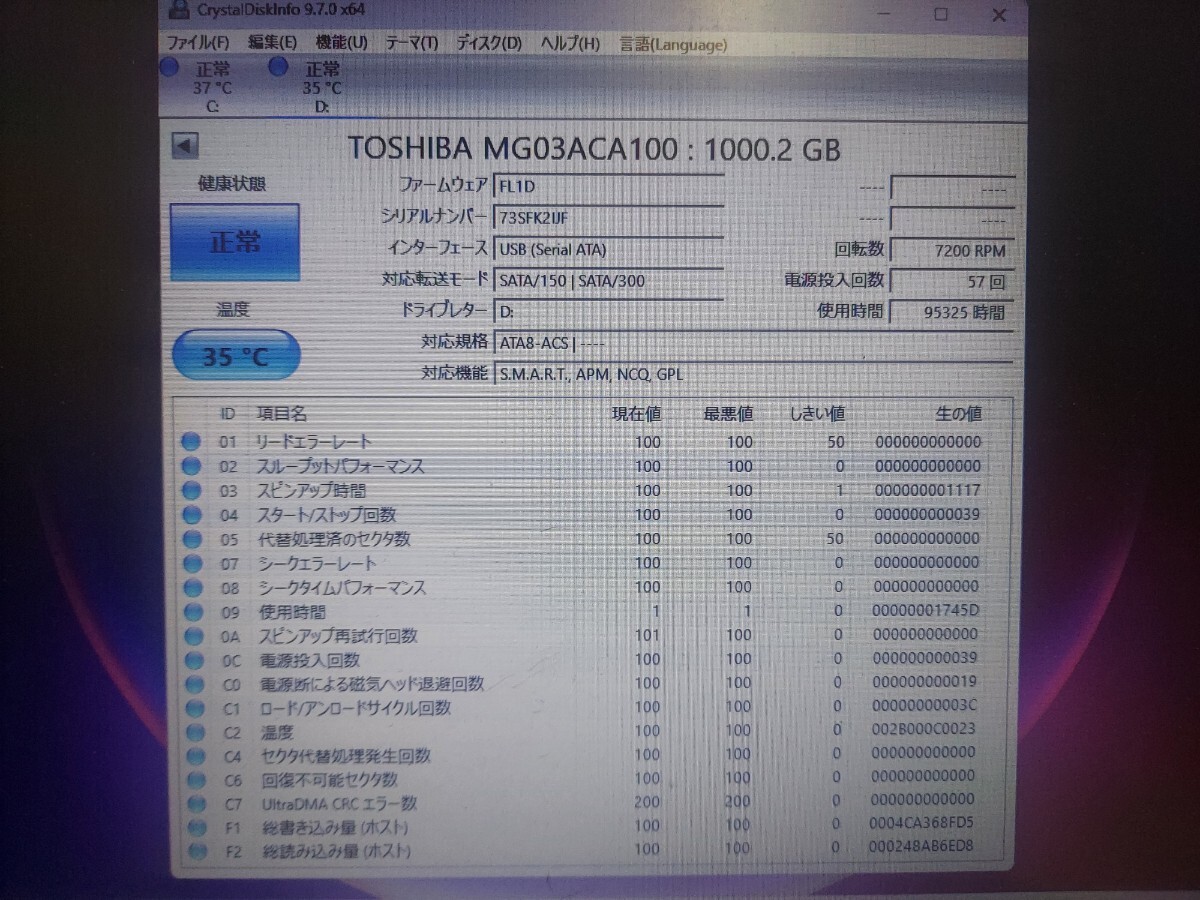Select the リードエラーレート attribute name
Image resolution: width=1200 pixels, height=900 pixels.
click(x=314, y=441)
